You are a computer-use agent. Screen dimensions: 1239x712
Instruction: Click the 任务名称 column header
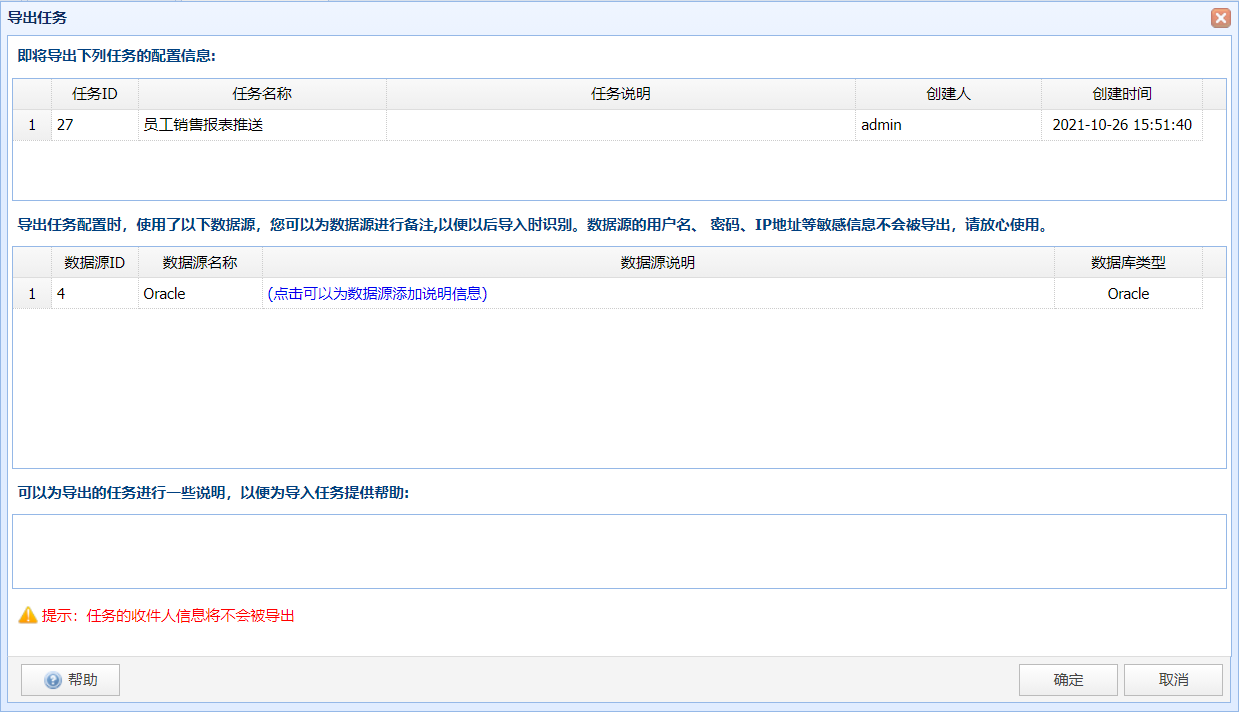point(262,94)
